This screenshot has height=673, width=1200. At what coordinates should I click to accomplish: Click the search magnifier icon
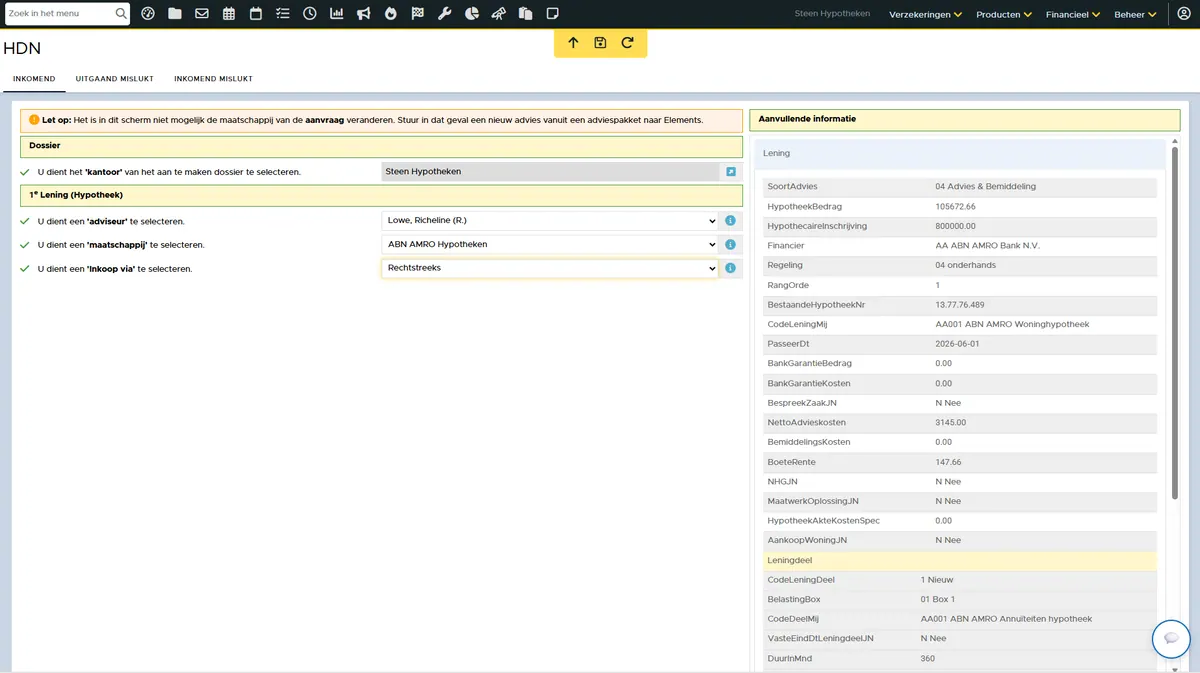pos(121,14)
